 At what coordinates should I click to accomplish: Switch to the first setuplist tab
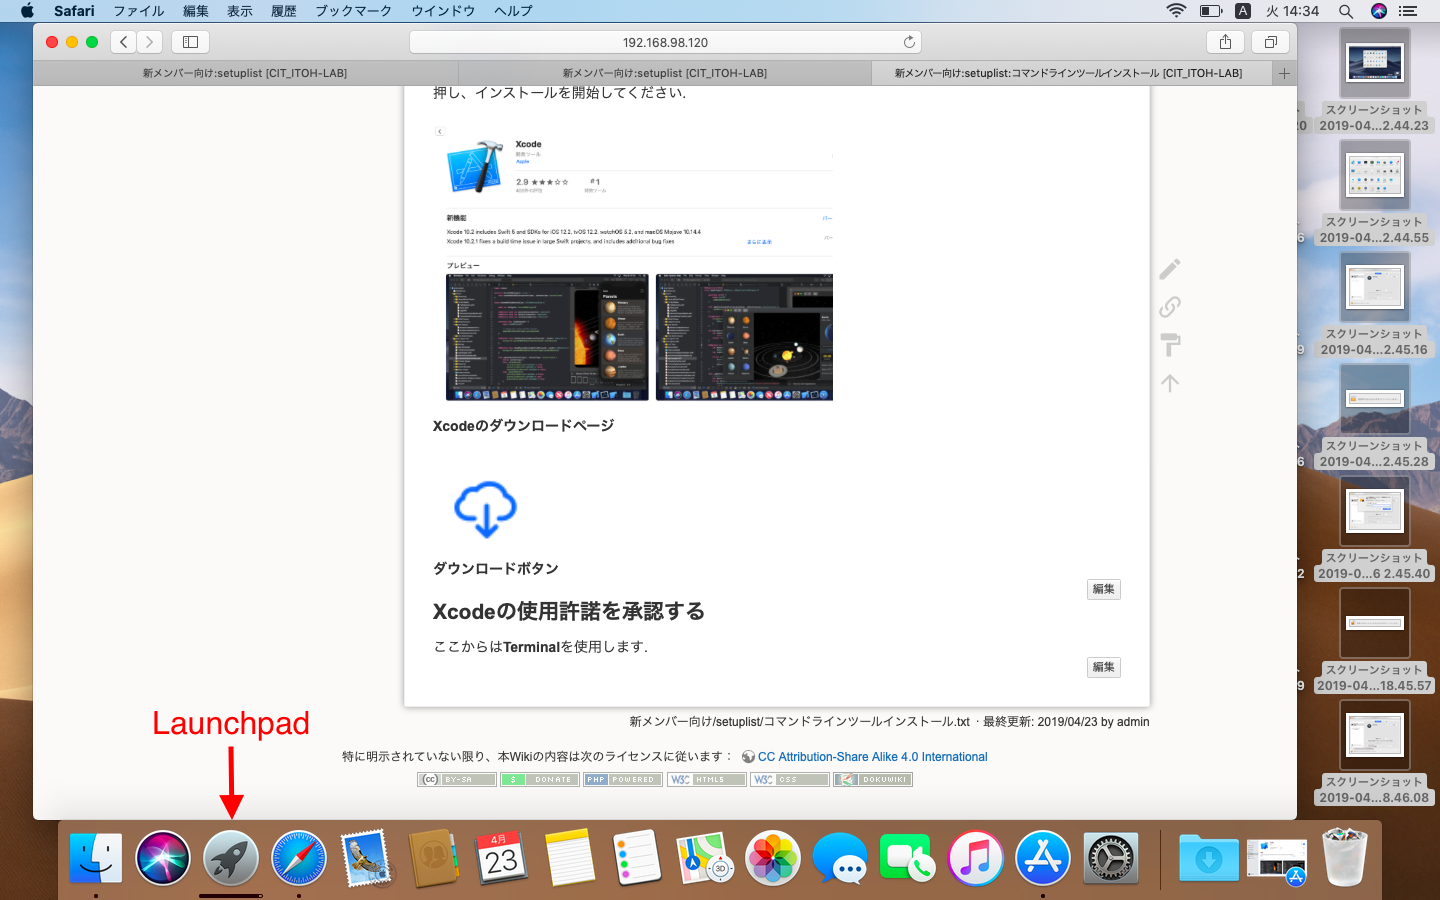(245, 73)
